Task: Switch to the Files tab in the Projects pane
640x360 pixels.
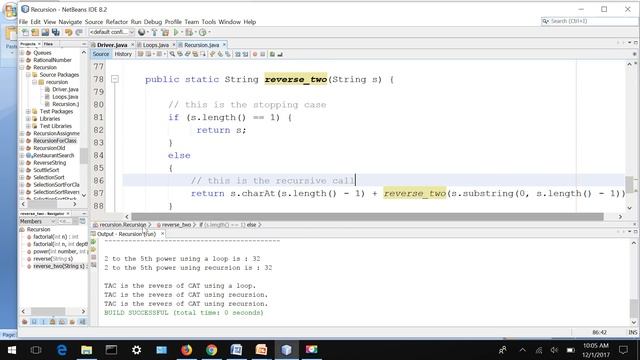Action: tap(48, 44)
